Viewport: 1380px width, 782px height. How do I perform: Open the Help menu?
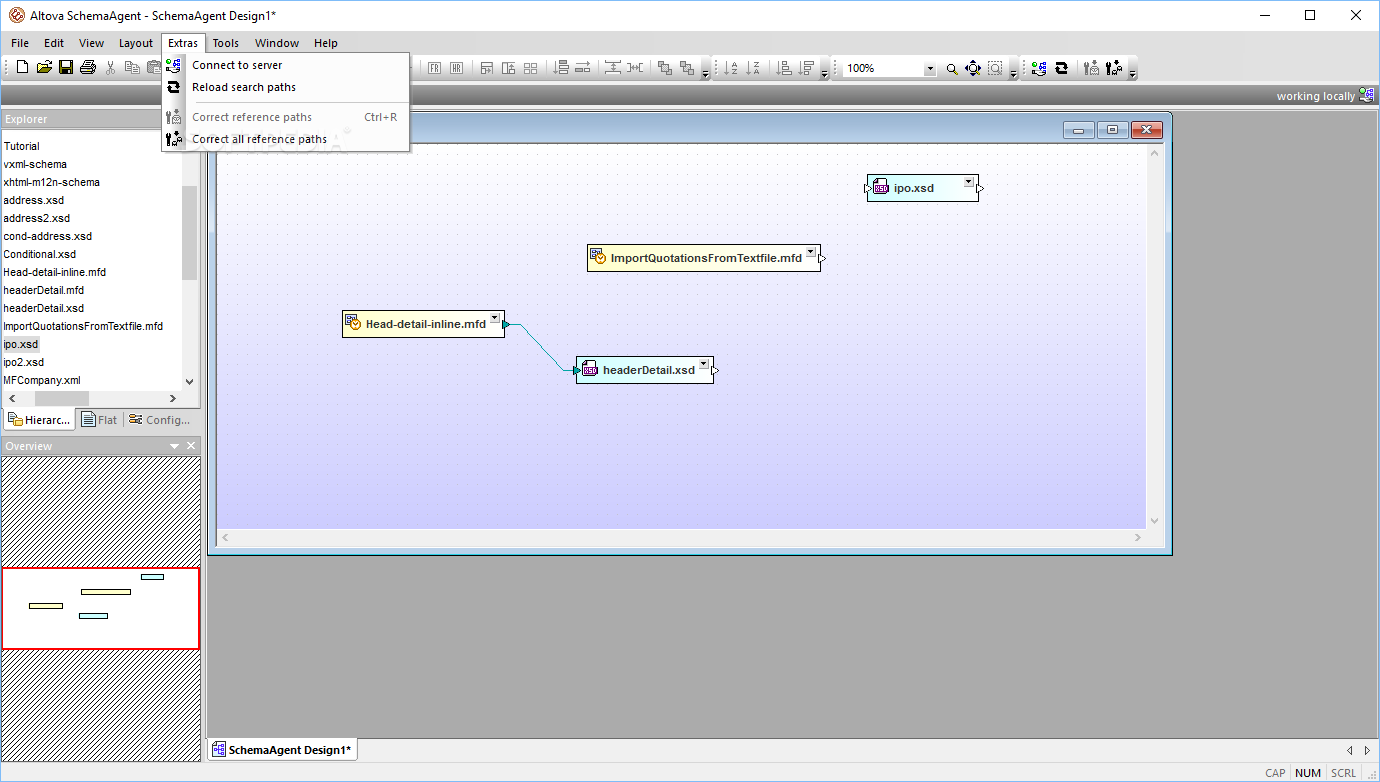click(x=326, y=43)
